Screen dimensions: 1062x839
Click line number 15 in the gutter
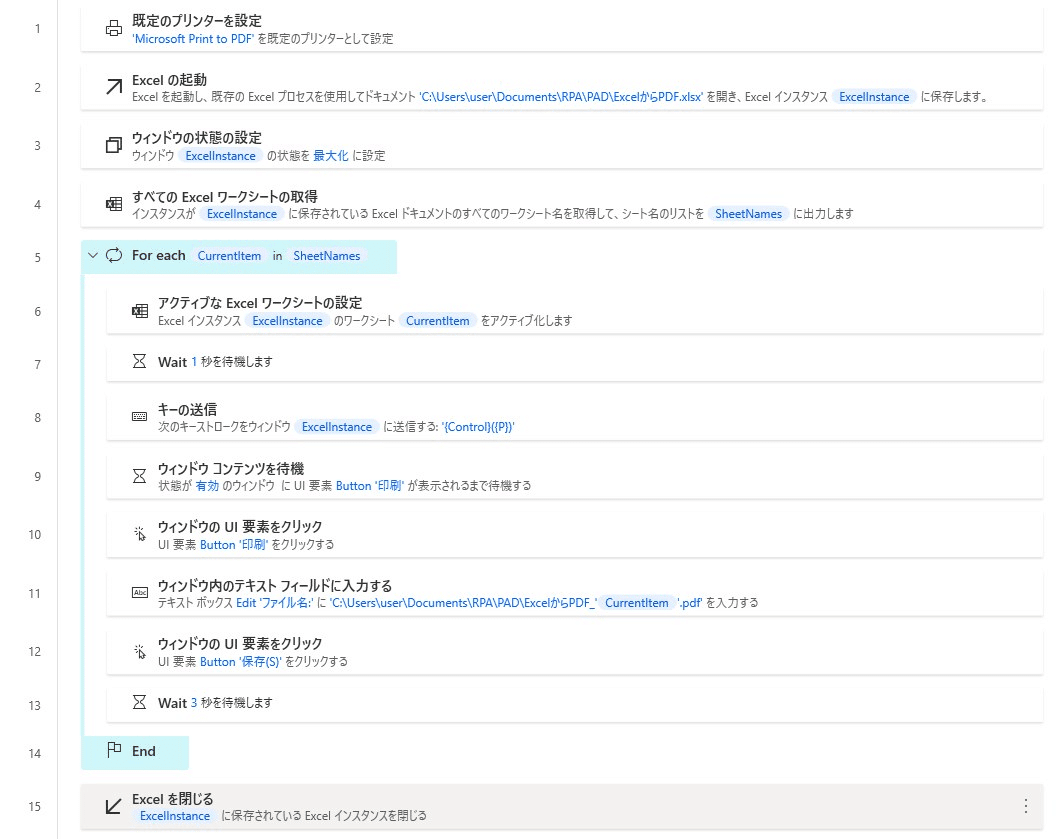[35, 806]
